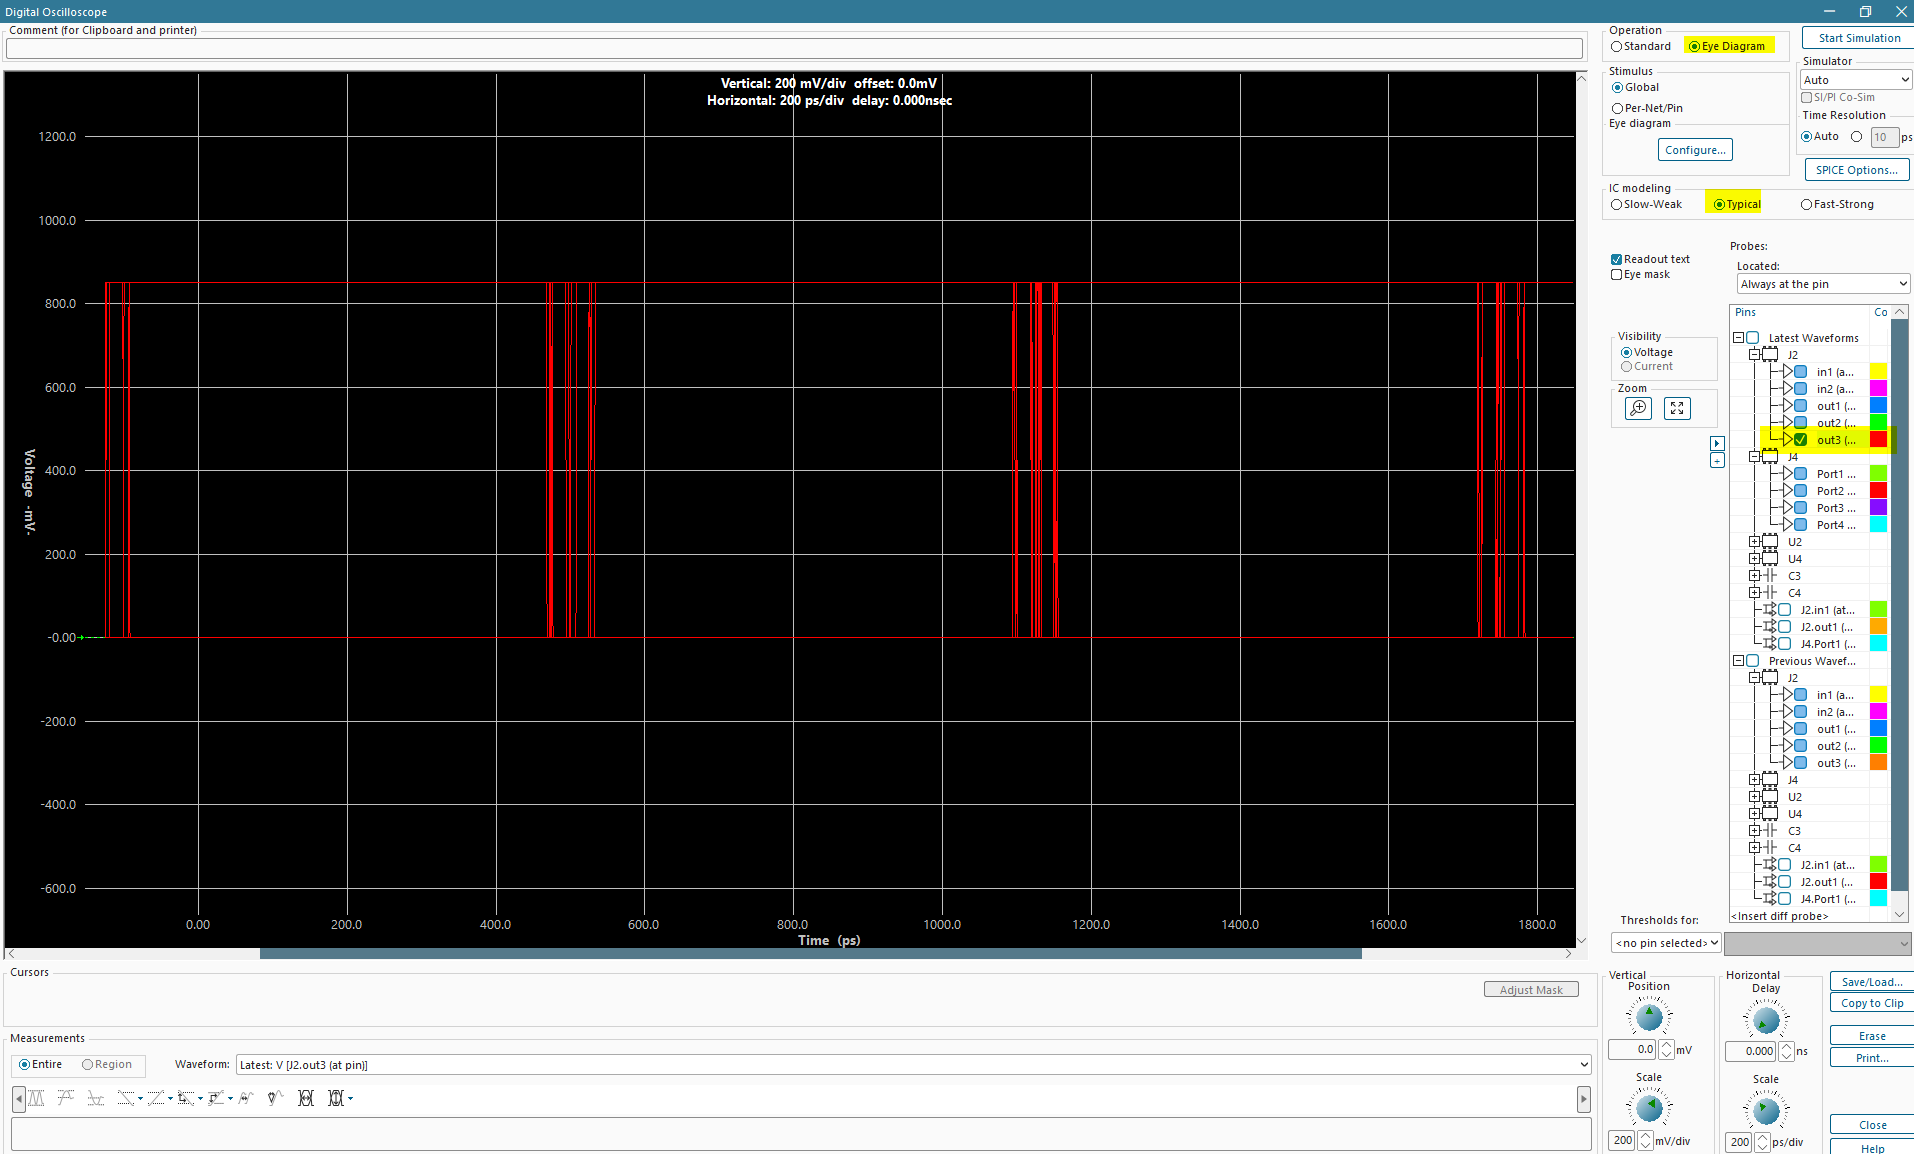The width and height of the screenshot is (1914, 1154).
Task: Switch operation to Standard mode
Action: (1616, 46)
